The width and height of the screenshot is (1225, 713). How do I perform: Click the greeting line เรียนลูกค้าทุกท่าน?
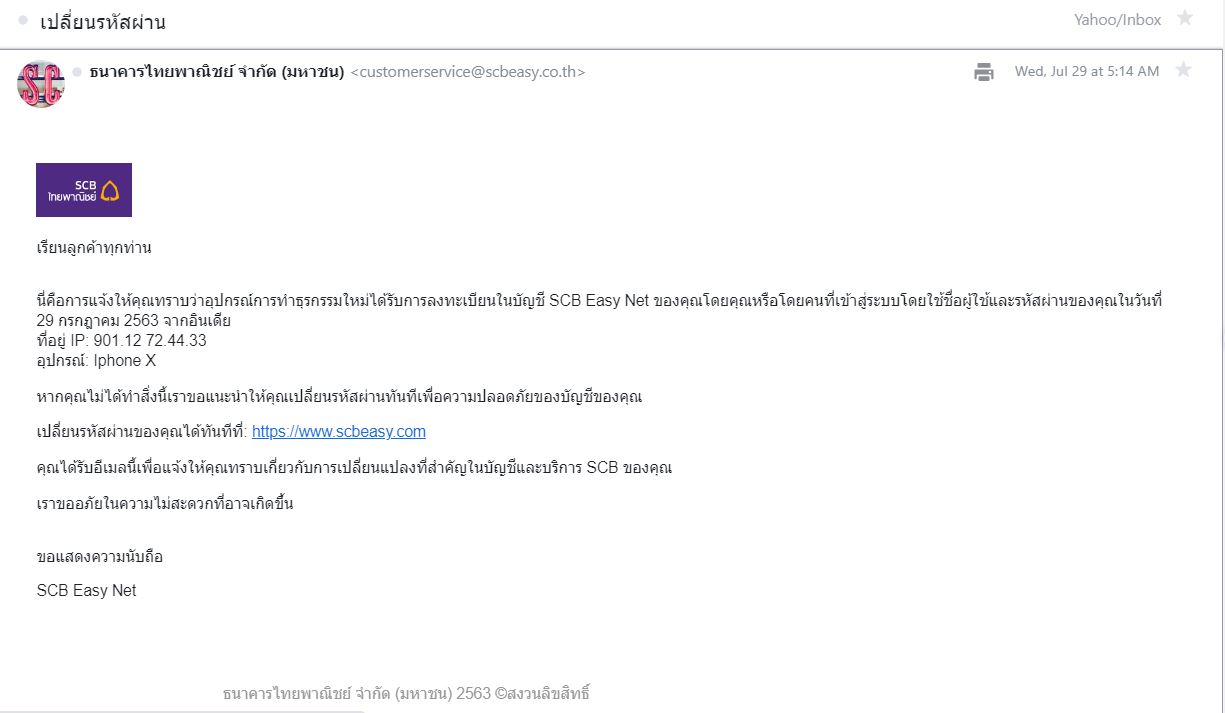click(x=94, y=248)
